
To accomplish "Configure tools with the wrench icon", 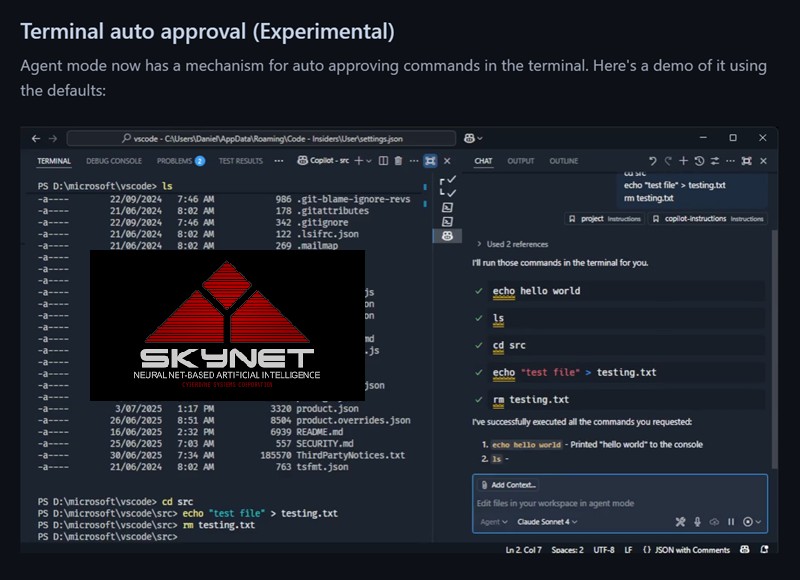I will 680,521.
